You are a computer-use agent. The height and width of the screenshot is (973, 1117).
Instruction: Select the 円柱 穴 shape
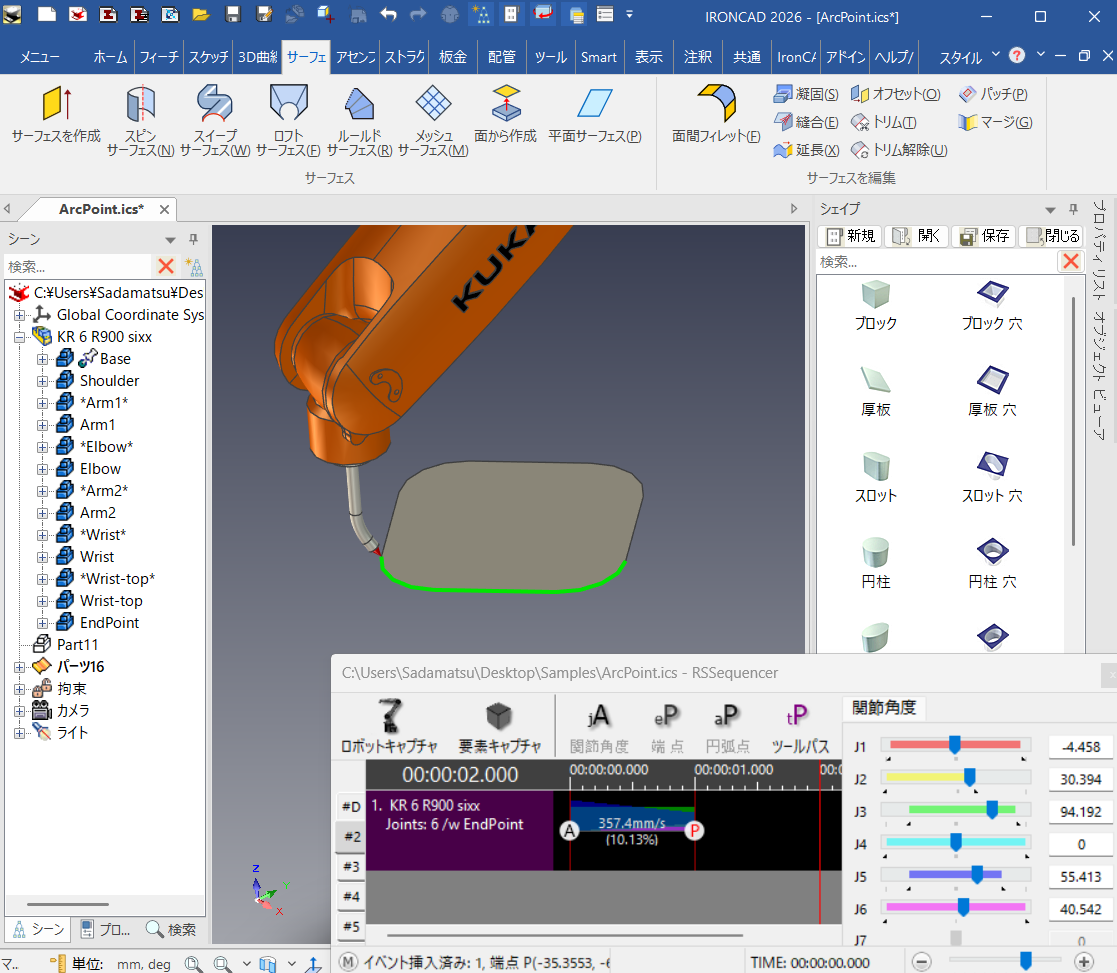coord(992,563)
